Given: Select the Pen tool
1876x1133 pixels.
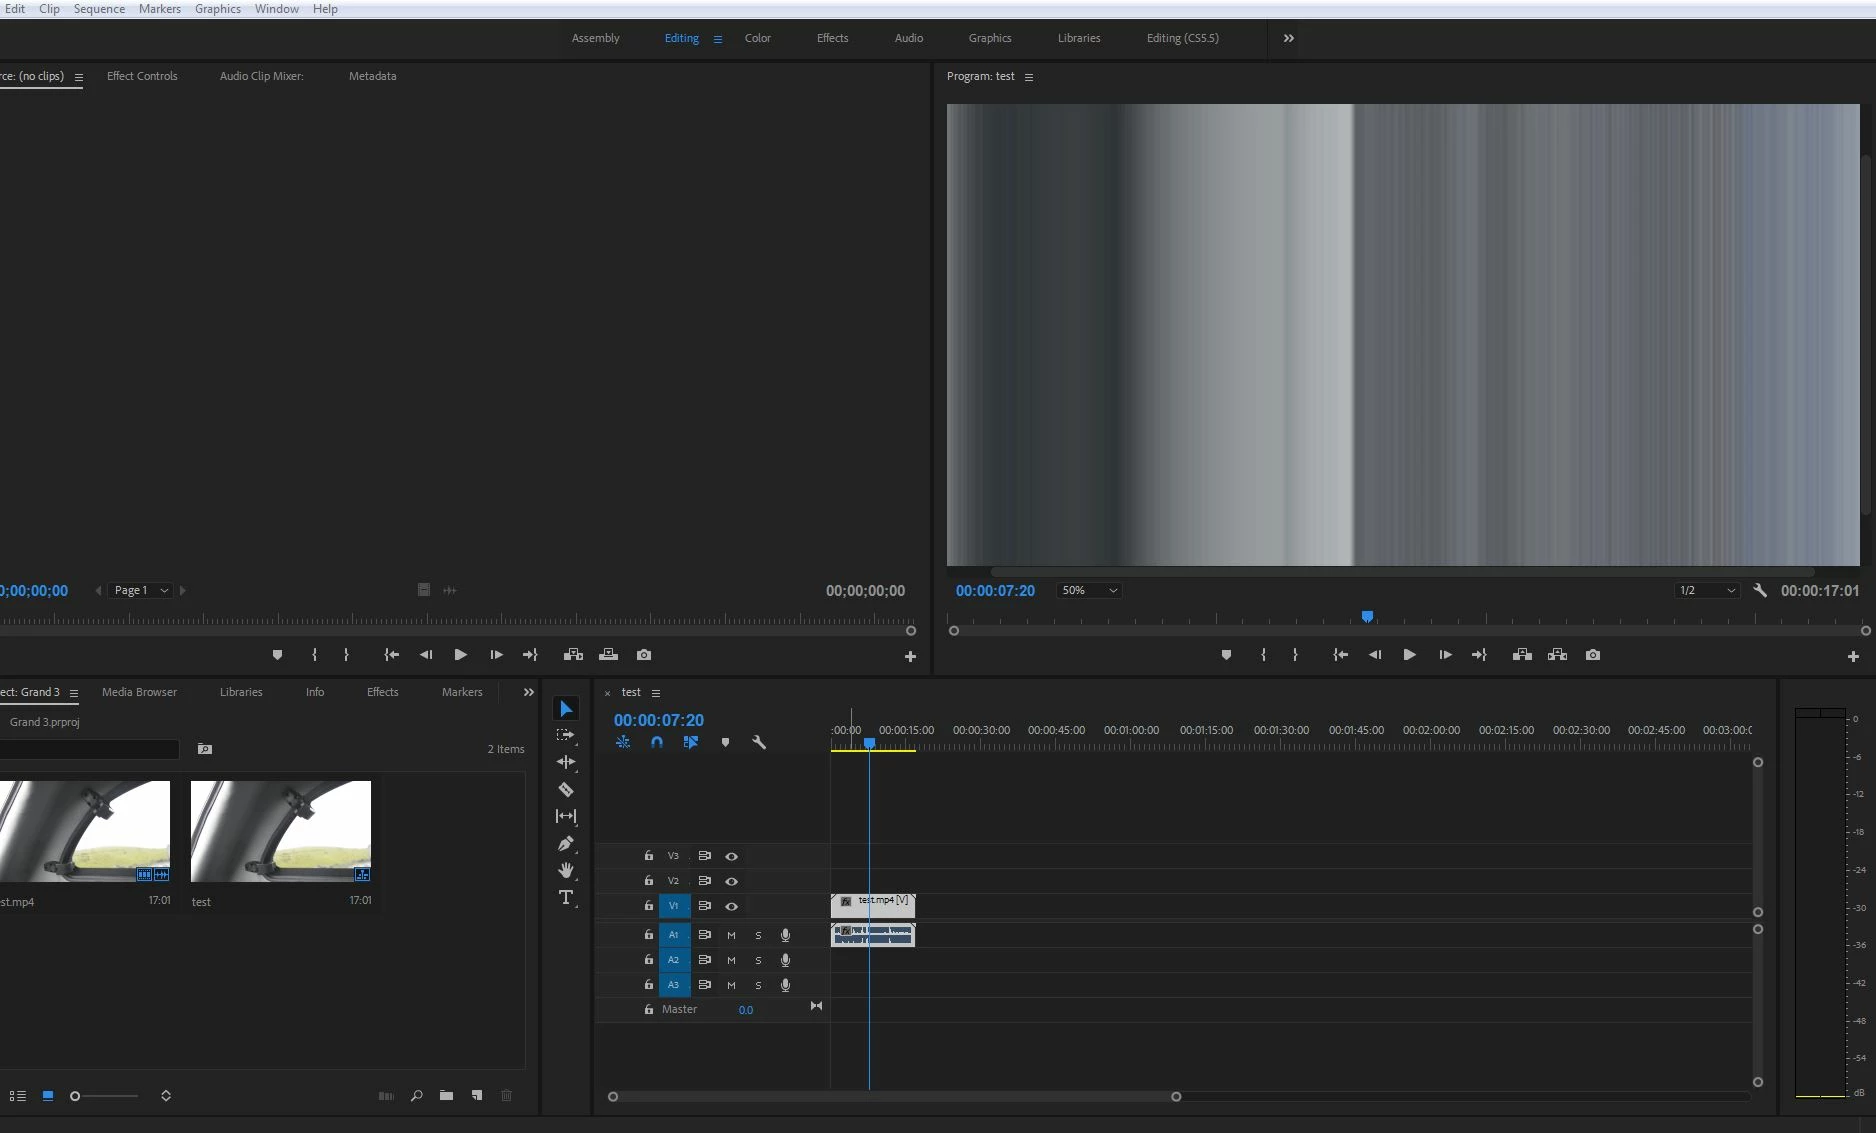Looking at the screenshot, I should click(x=566, y=843).
